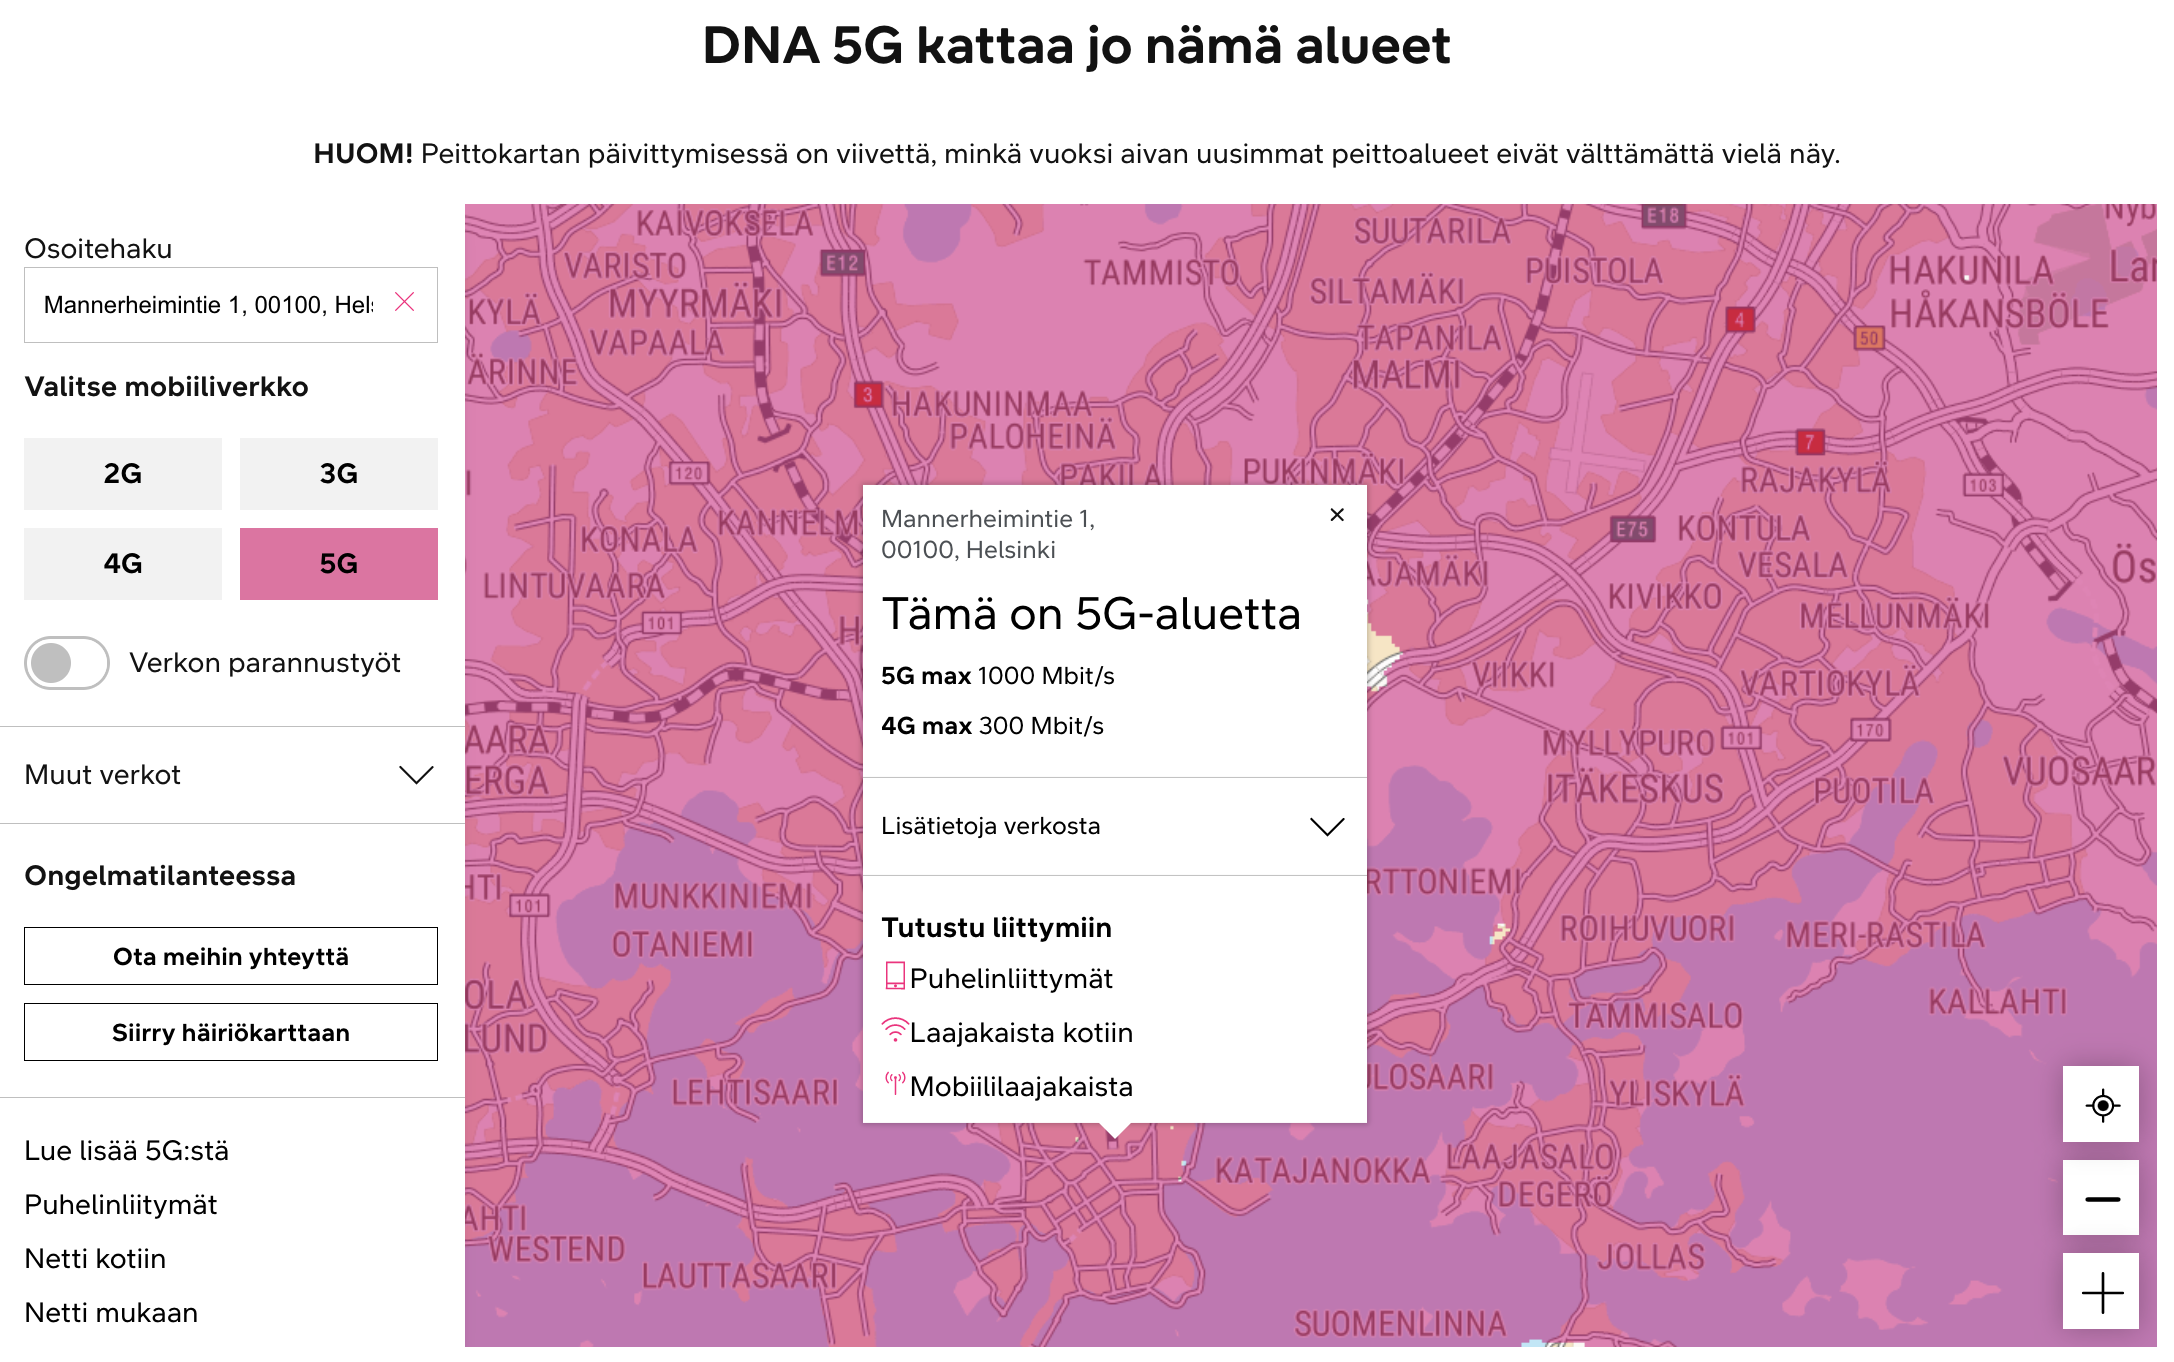Clear the address search with X icon
The height and width of the screenshot is (1362, 2174).
(404, 302)
